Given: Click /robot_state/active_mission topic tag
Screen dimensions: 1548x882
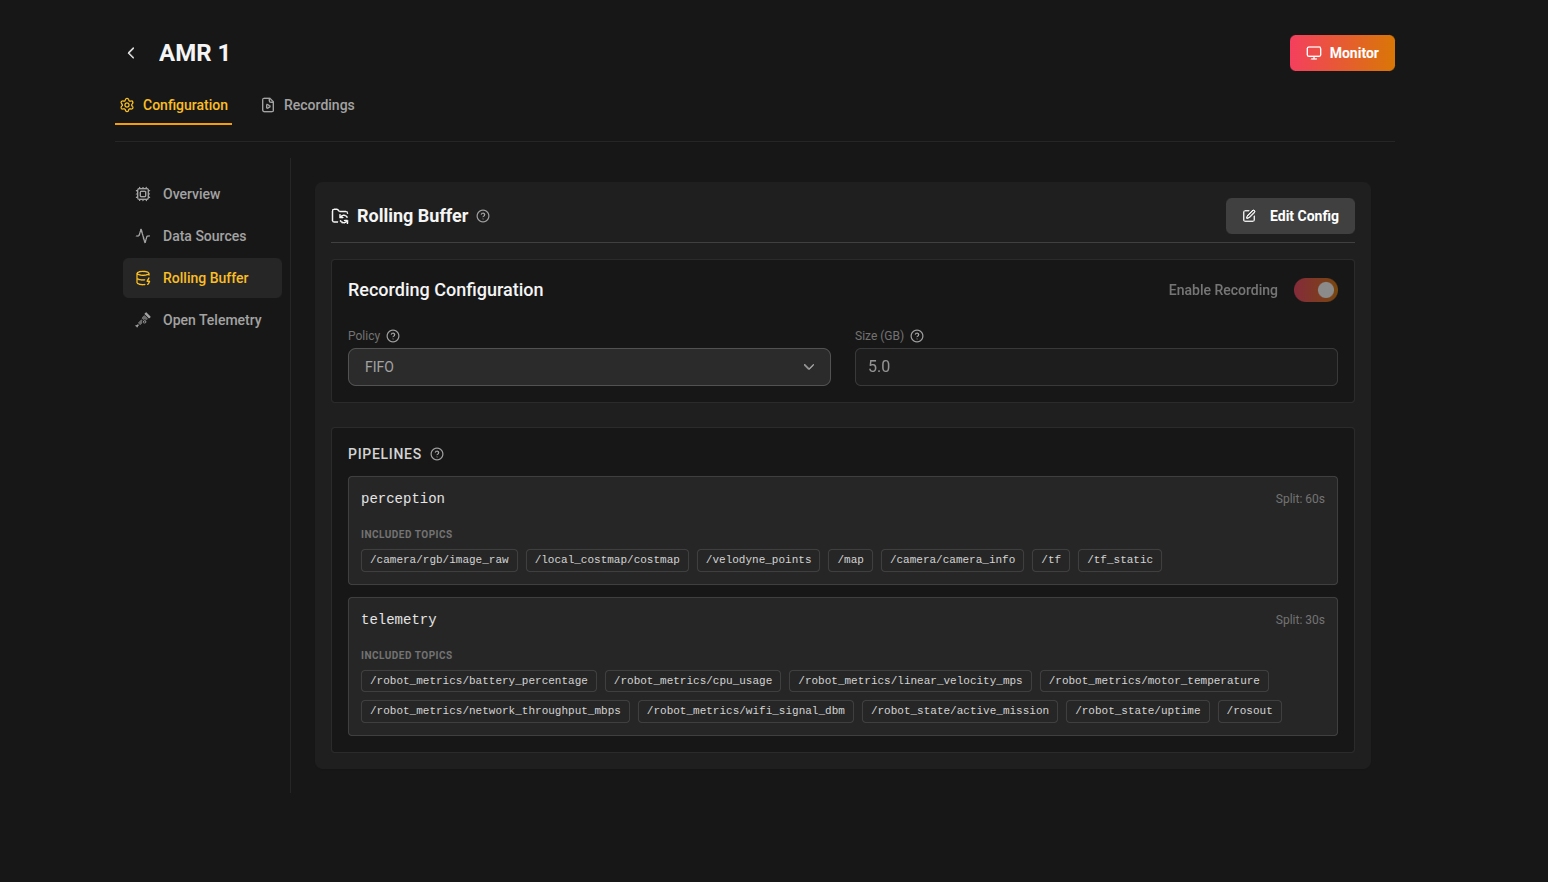Looking at the screenshot, I should (x=960, y=711).
